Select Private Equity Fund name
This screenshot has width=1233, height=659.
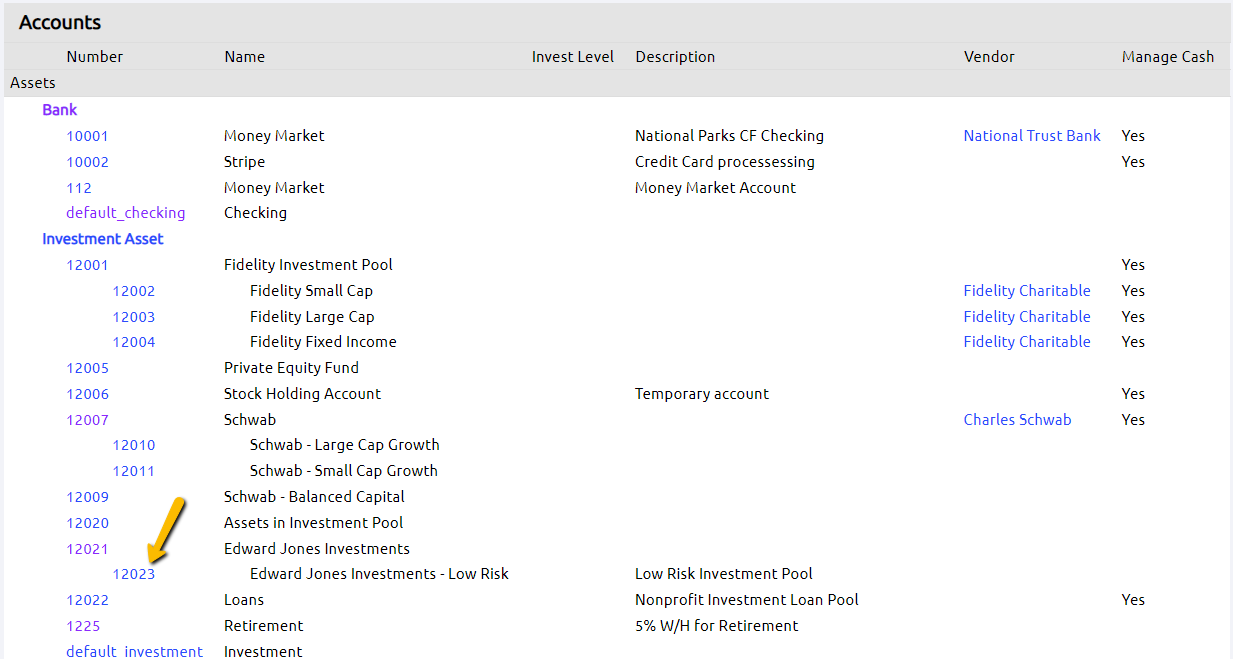[291, 368]
